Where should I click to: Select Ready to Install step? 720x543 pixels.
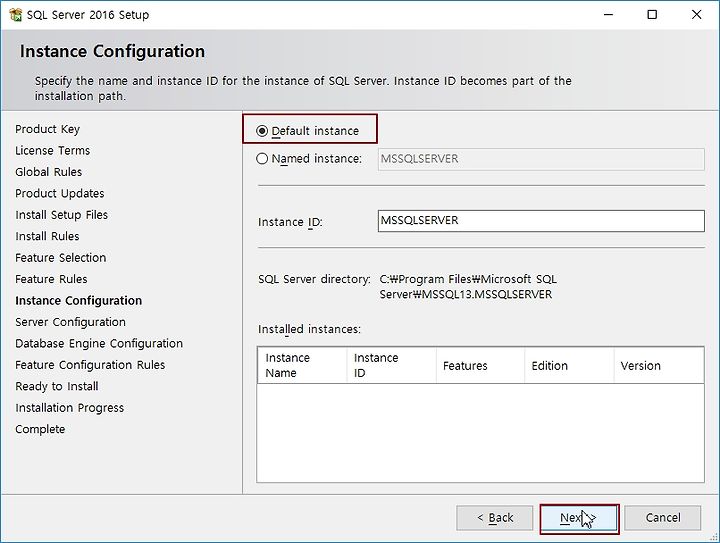[x=56, y=386]
